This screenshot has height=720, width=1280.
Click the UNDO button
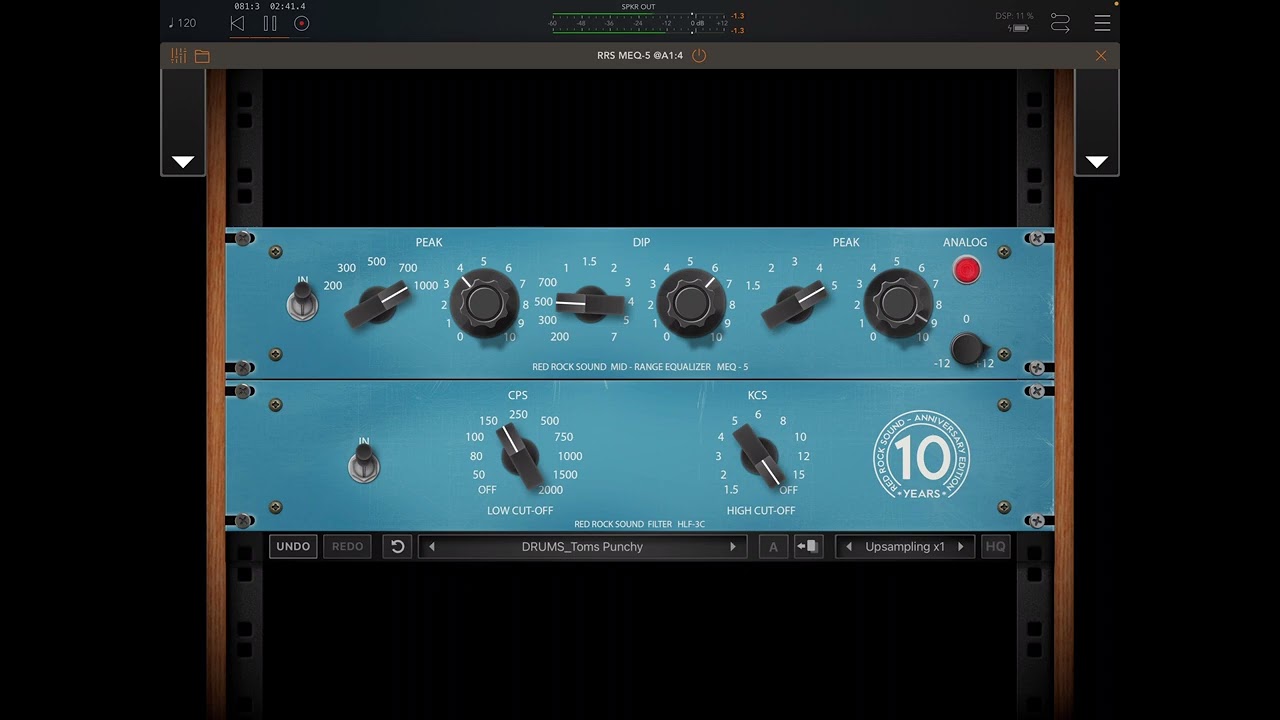(x=293, y=547)
